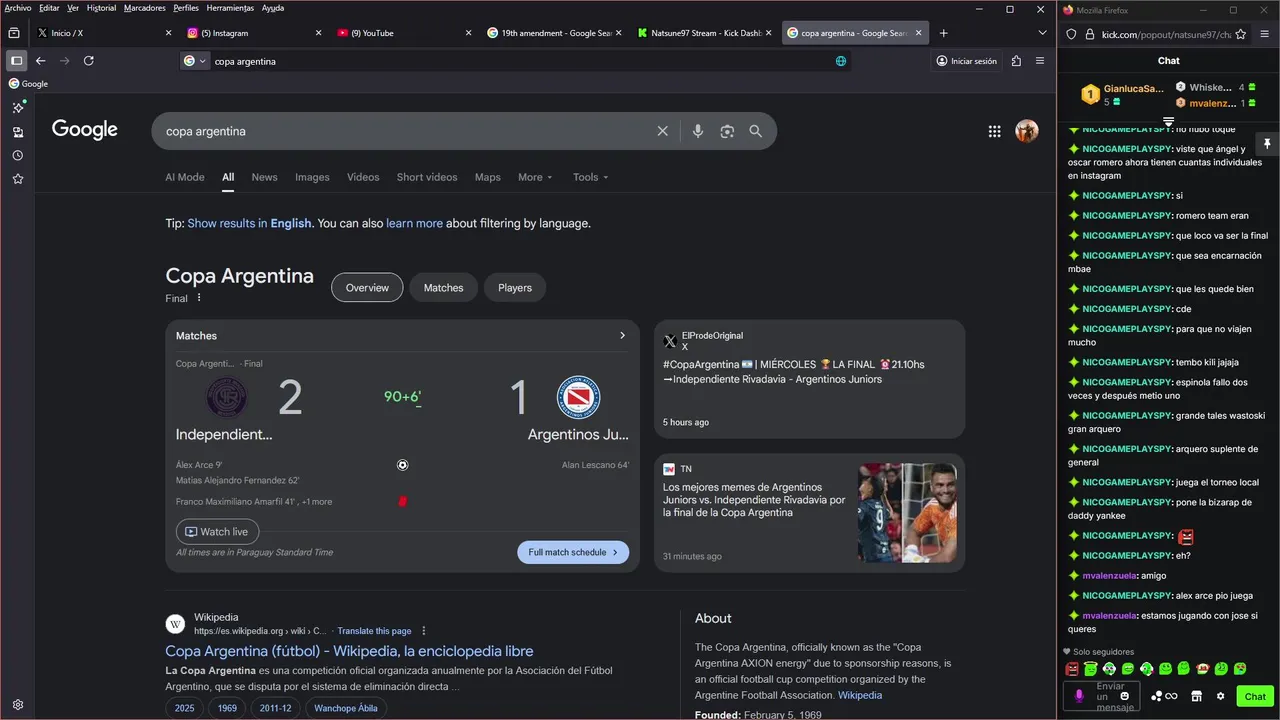Open chat settings gear in Kick
This screenshot has height=720, width=1280.
tap(1221, 696)
